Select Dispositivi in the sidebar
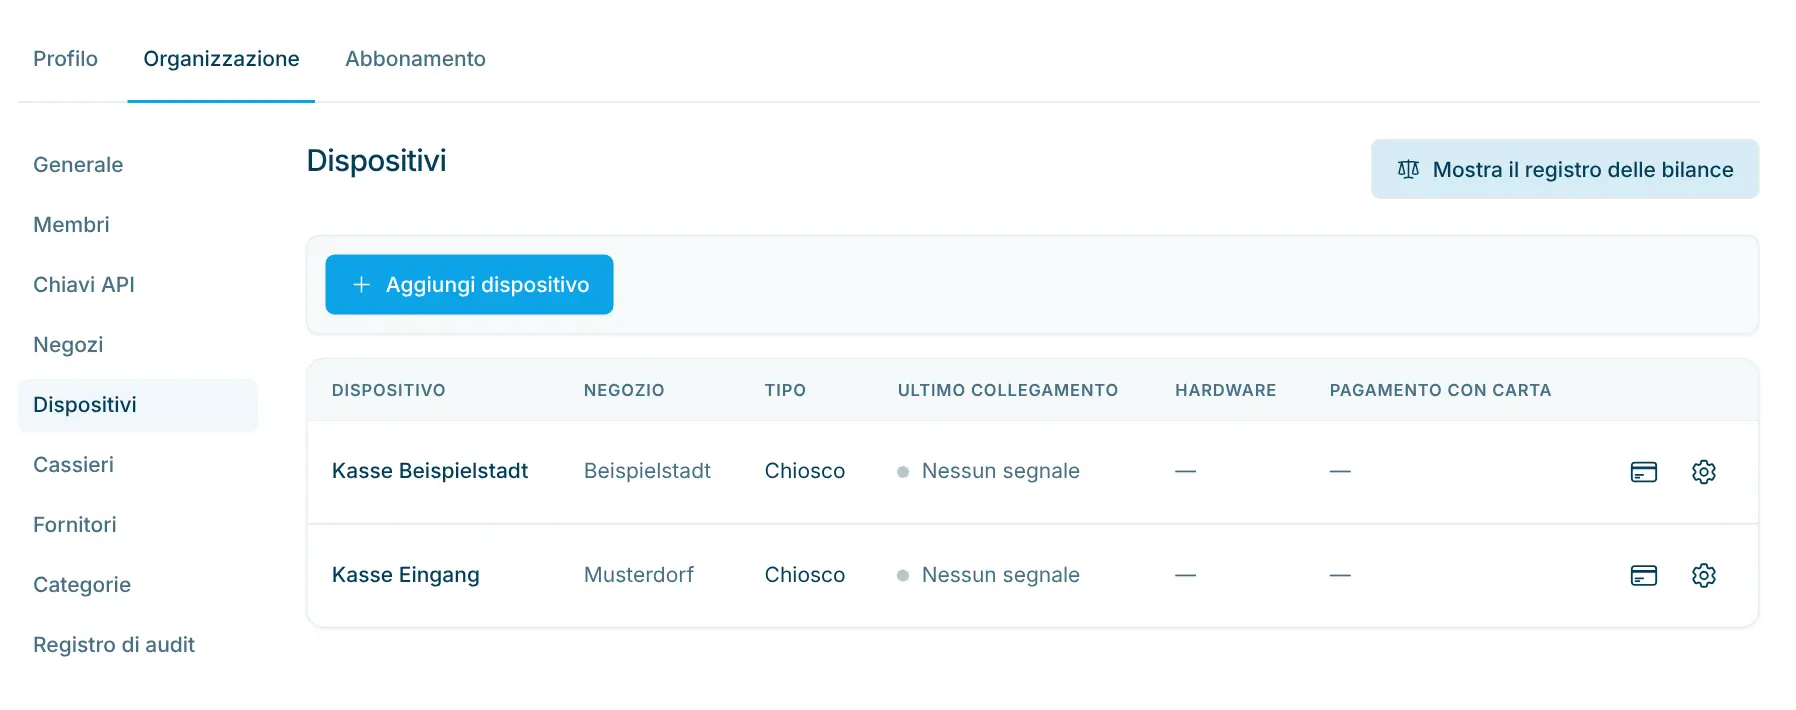Image resolution: width=1796 pixels, height=710 pixels. click(x=138, y=405)
